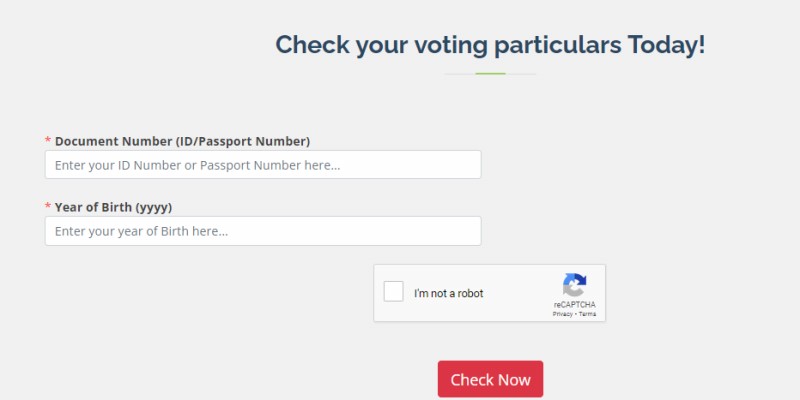Tick the I'm not a robot checkbox
This screenshot has width=800, height=400.
[393, 291]
